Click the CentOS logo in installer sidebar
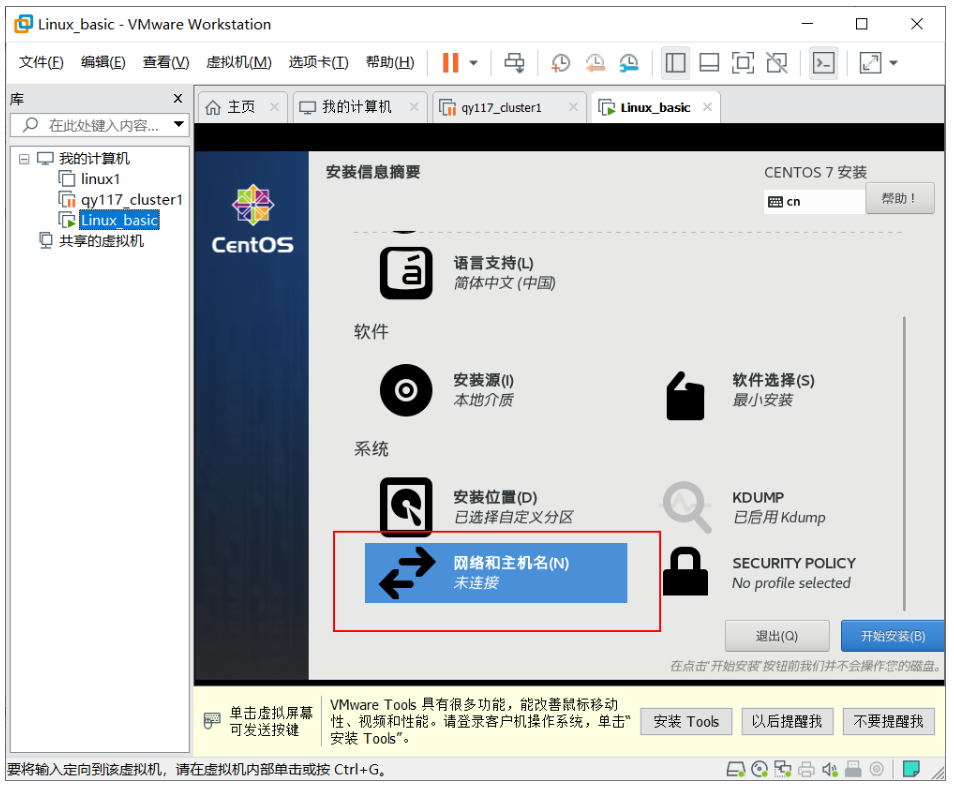 click(x=252, y=220)
